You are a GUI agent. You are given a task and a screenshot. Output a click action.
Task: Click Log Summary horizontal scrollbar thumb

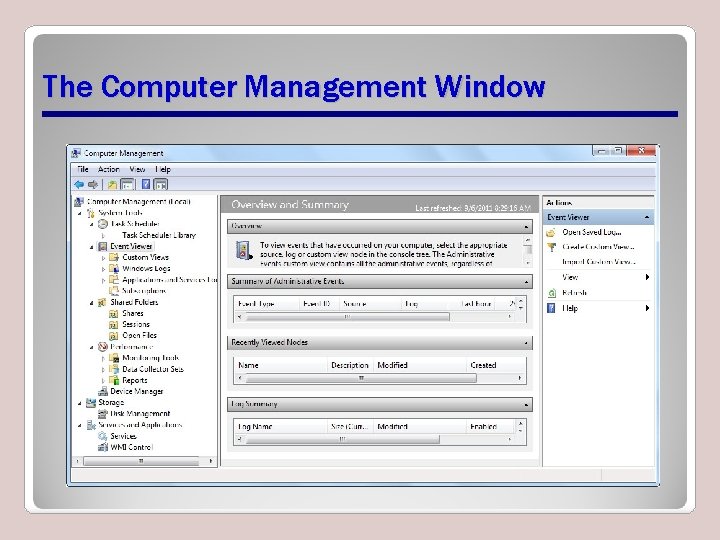coord(342,439)
